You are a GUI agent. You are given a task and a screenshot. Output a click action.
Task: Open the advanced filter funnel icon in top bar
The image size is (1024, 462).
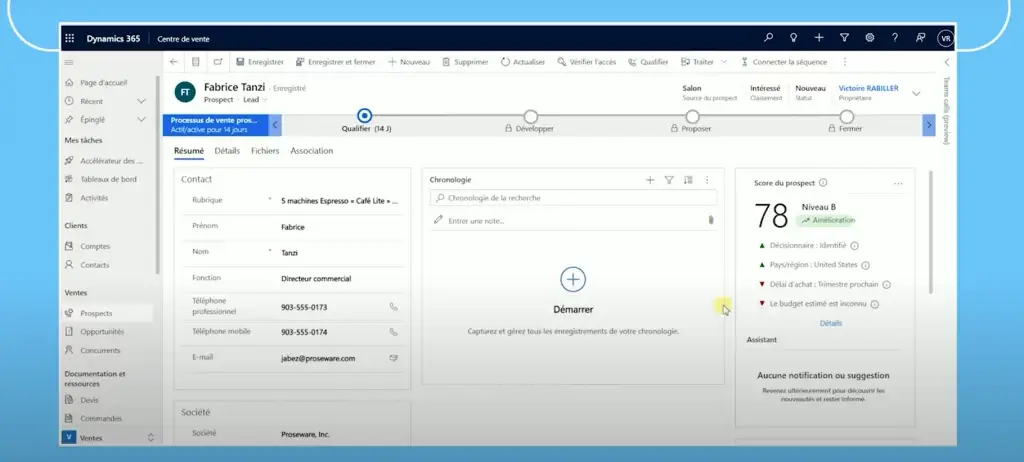tap(844, 38)
